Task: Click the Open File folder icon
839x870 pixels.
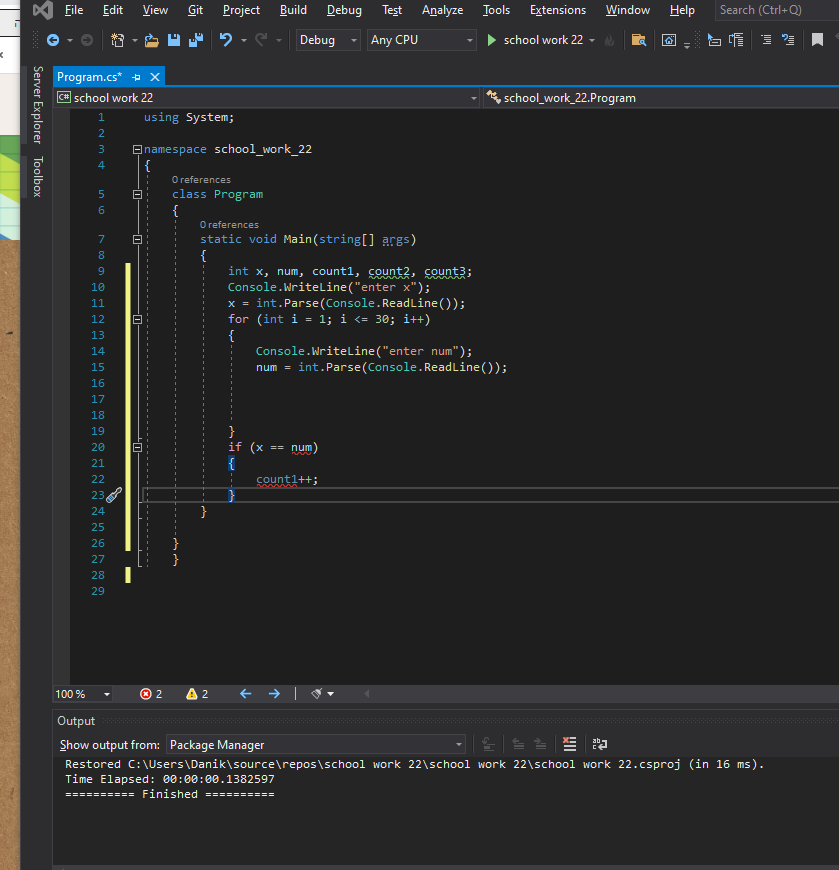Action: click(x=151, y=40)
